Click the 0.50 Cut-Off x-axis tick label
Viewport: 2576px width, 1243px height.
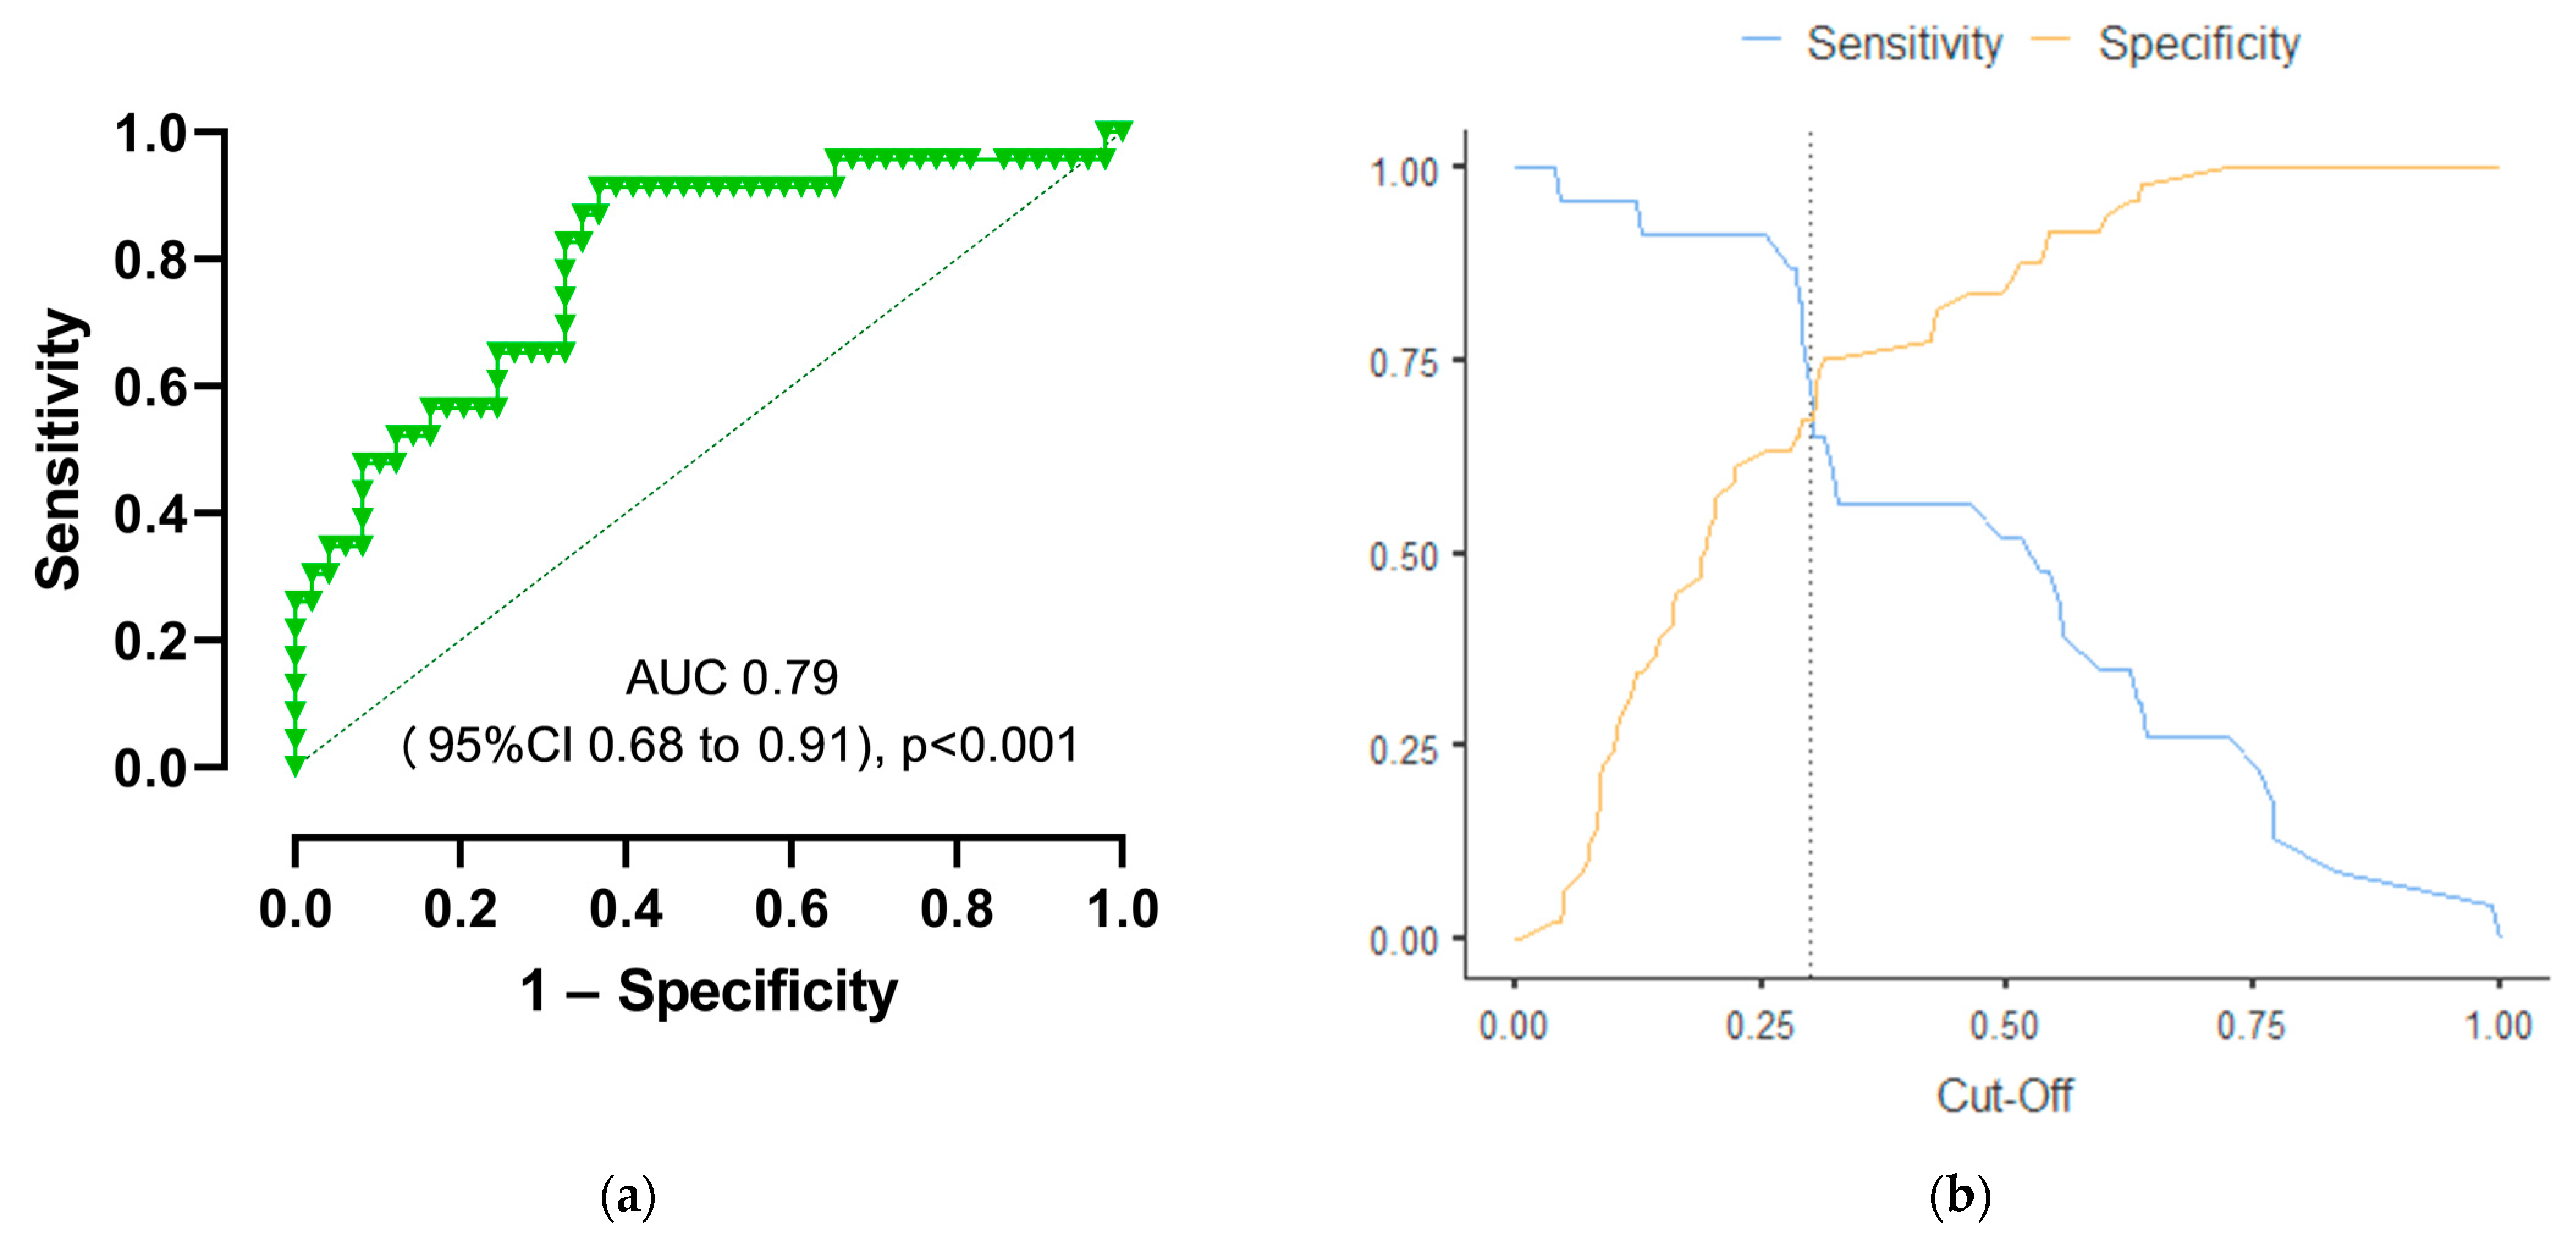(x=2004, y=1026)
